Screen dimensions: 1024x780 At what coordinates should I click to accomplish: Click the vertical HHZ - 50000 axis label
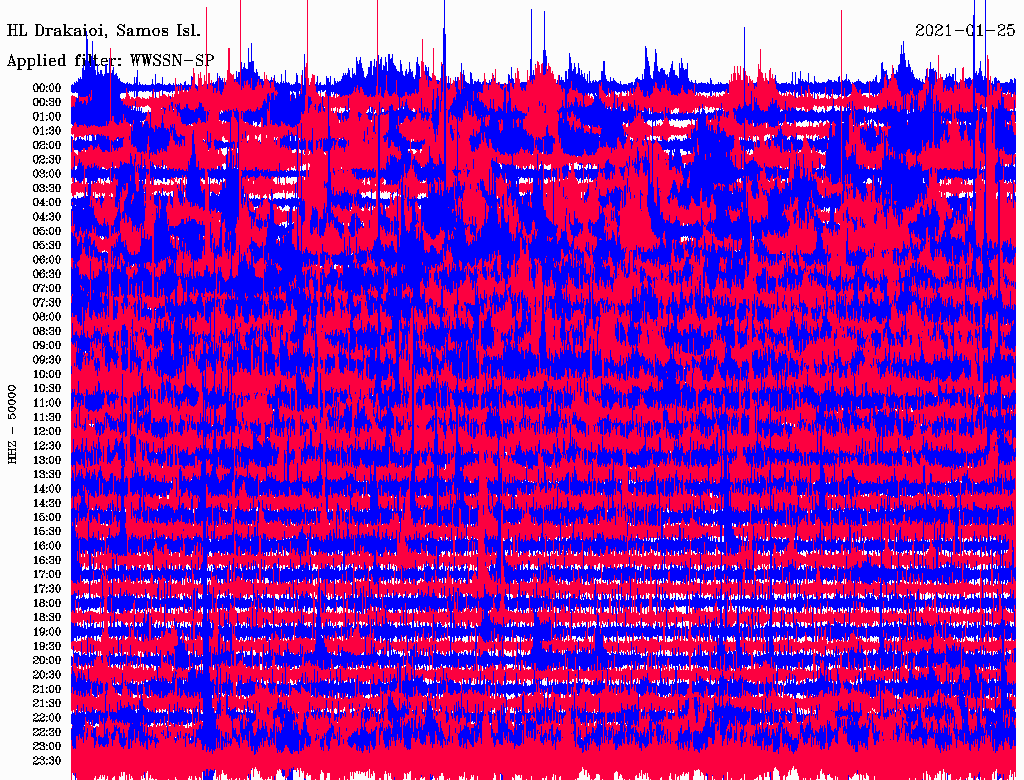tap(13, 423)
